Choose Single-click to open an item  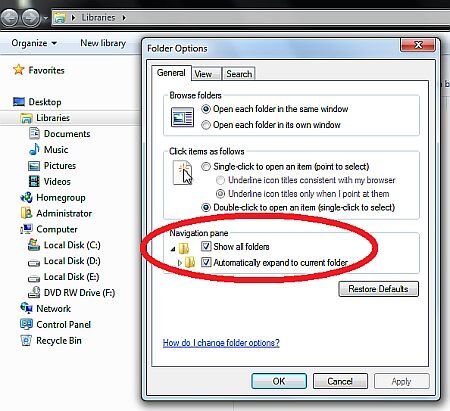(206, 166)
